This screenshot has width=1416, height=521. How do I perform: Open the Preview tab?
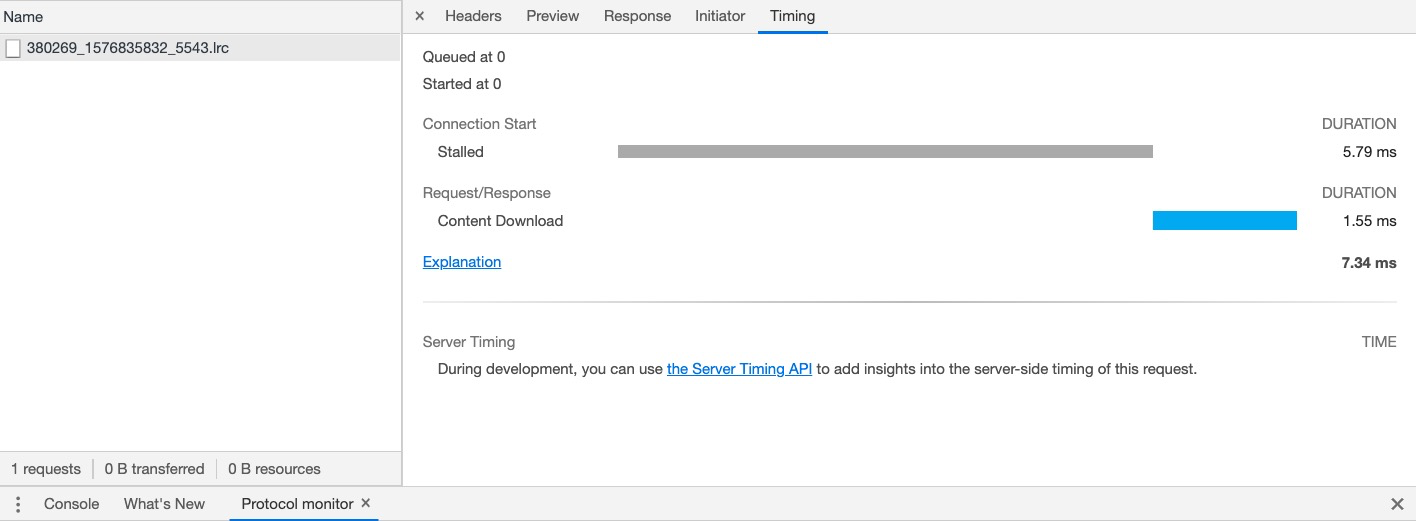pos(553,16)
